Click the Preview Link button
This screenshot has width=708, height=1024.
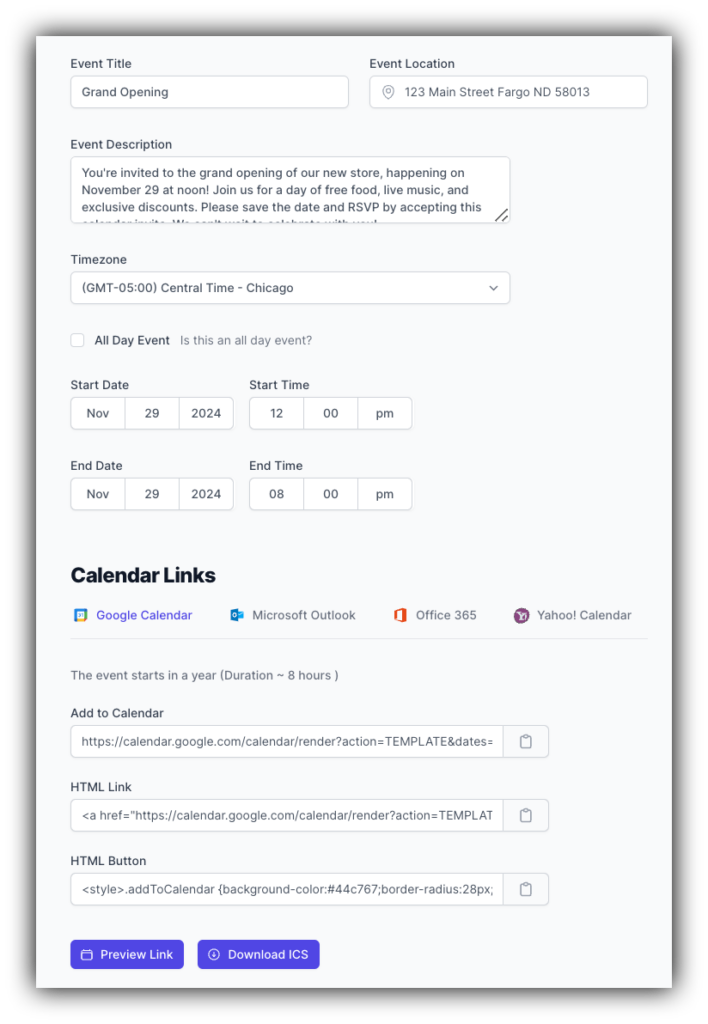pyautogui.click(x=126, y=954)
